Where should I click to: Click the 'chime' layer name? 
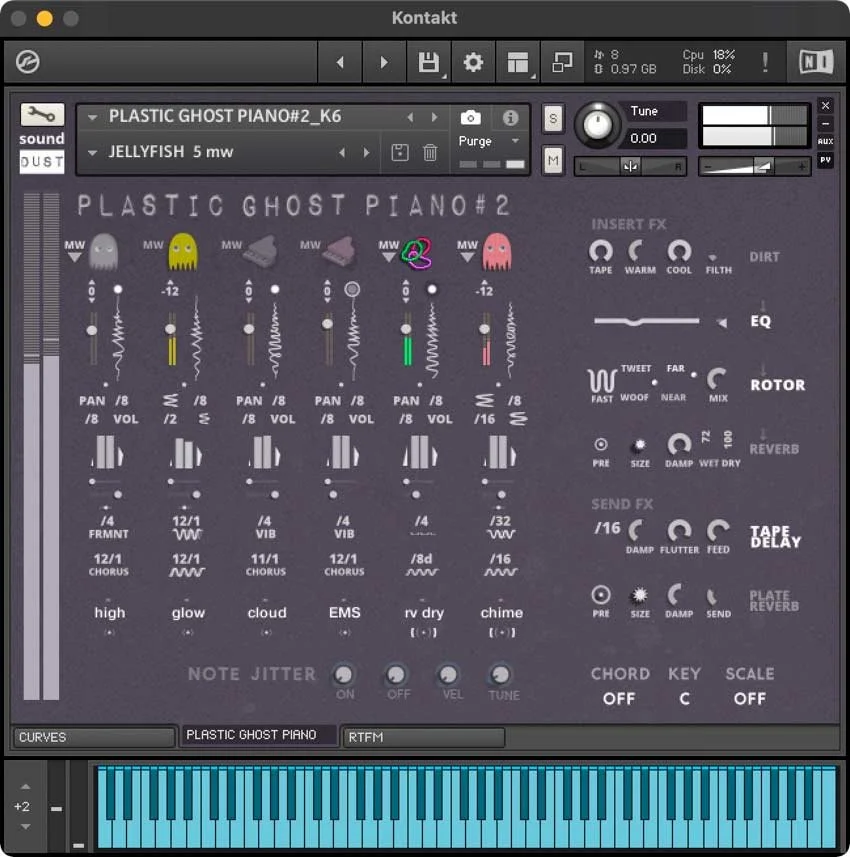point(501,613)
